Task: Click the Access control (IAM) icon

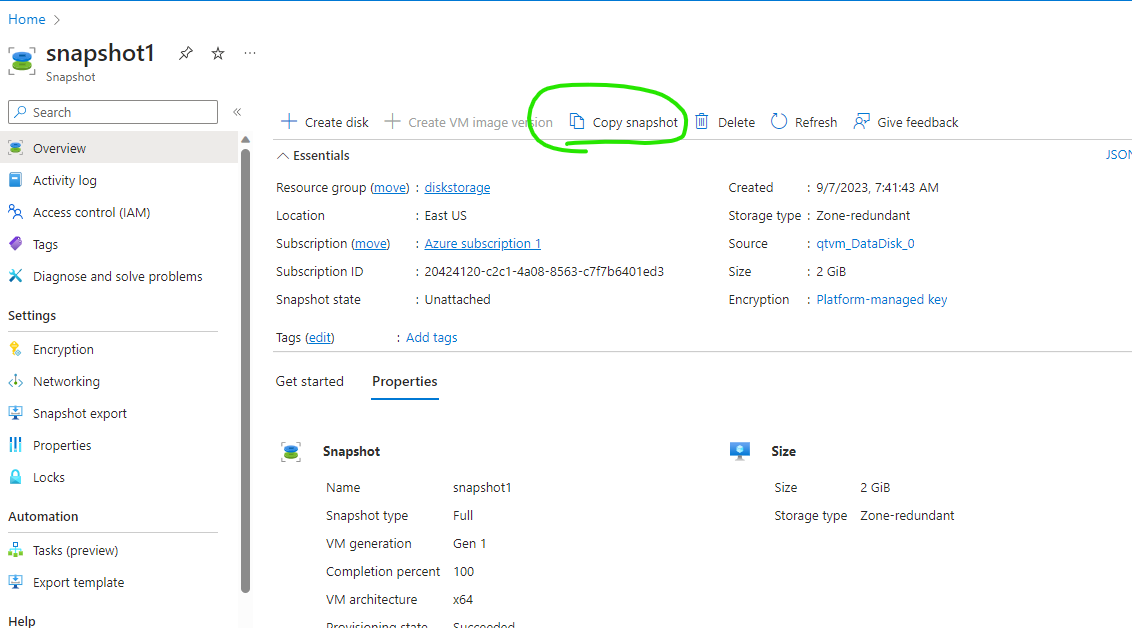Action: click(x=15, y=212)
